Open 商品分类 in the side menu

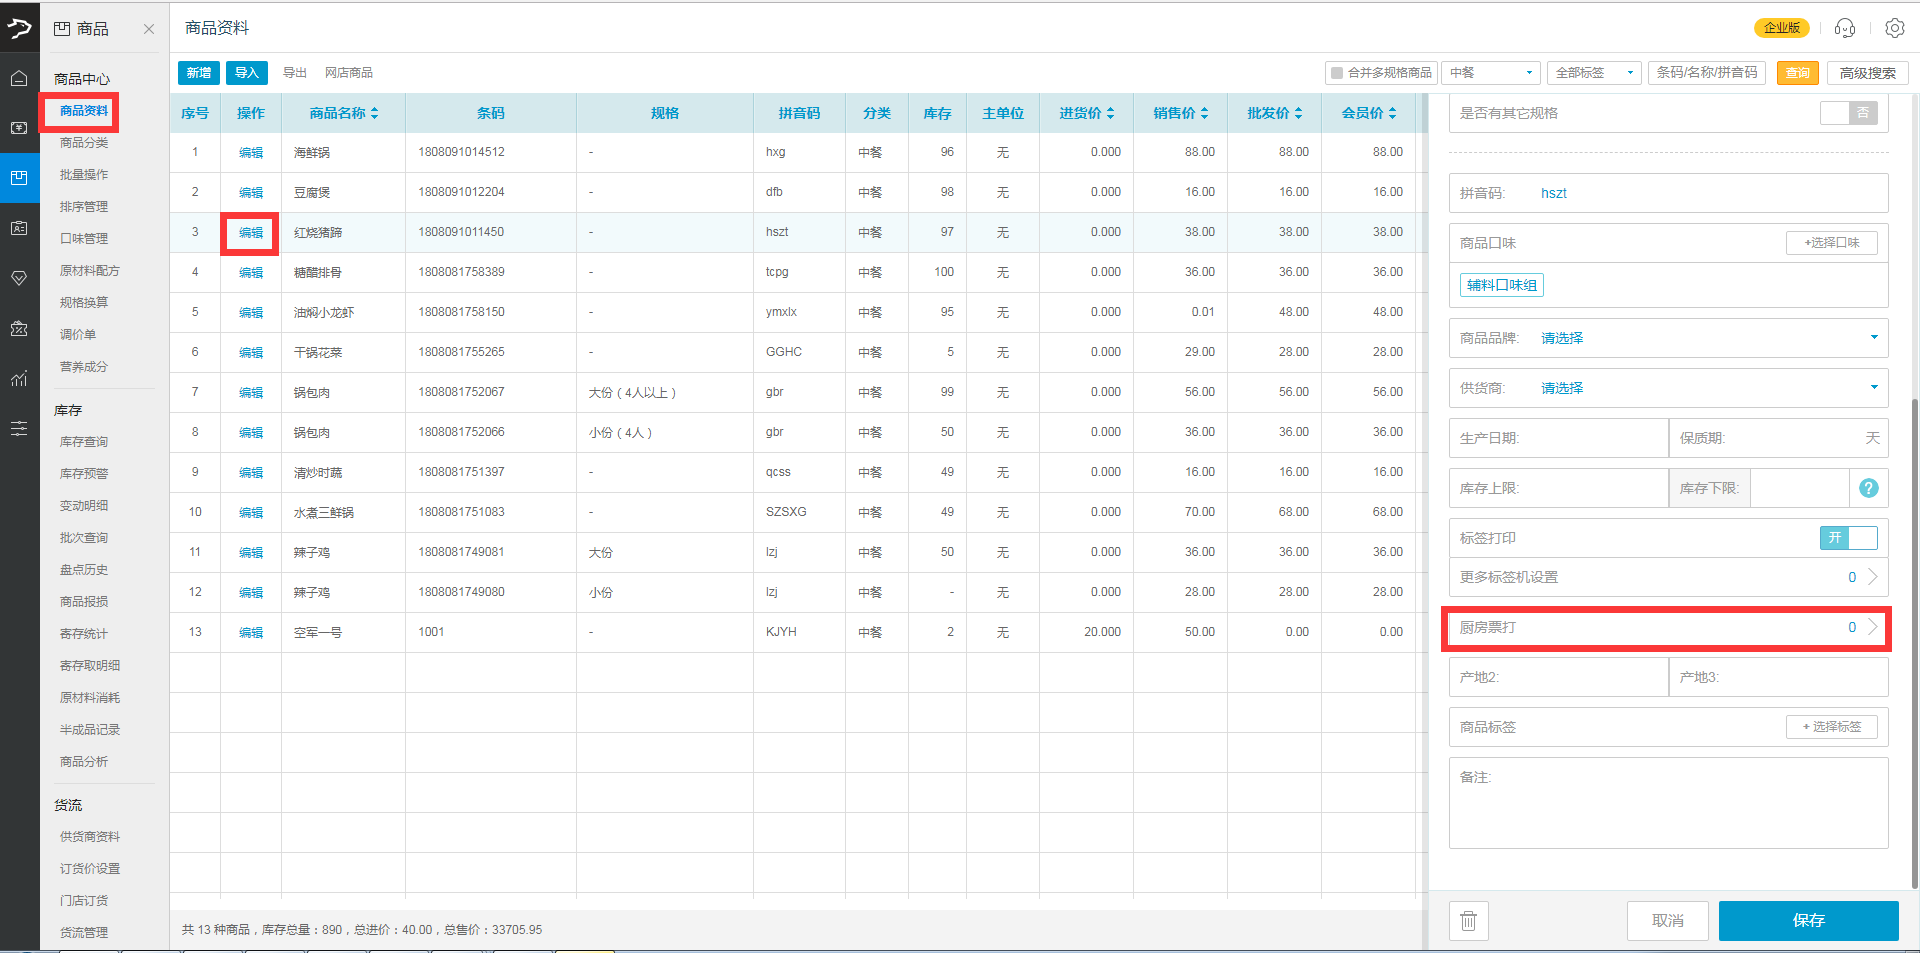84,143
